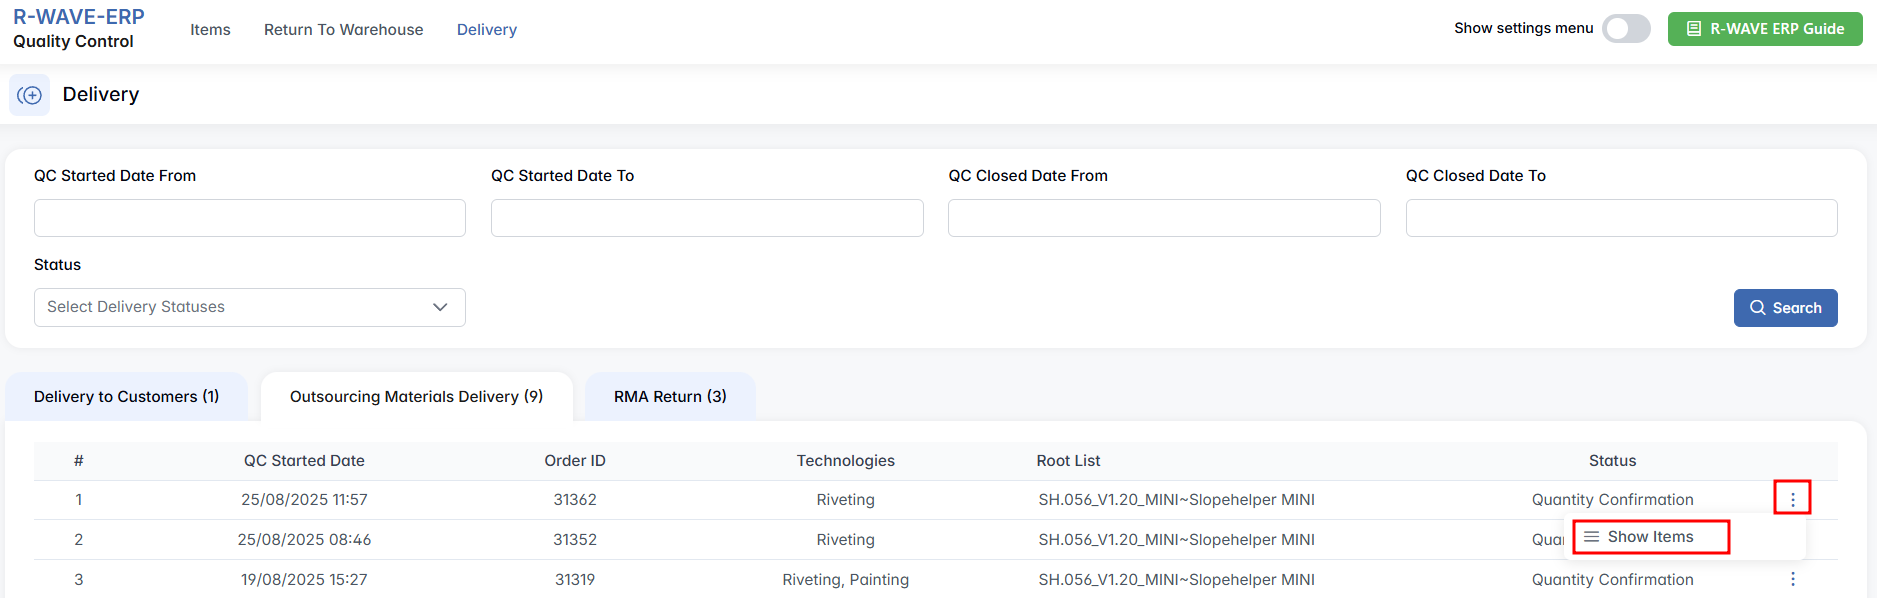
Task: Toggle the Show settings menu switch
Action: click(1626, 29)
